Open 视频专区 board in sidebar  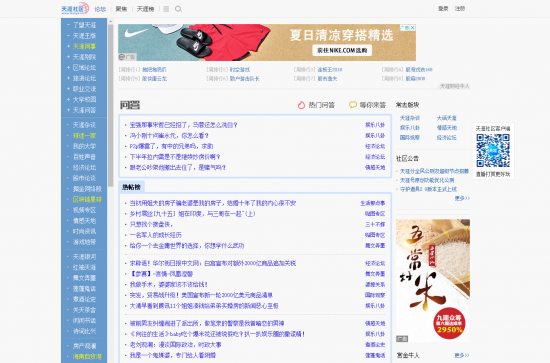tap(84, 210)
